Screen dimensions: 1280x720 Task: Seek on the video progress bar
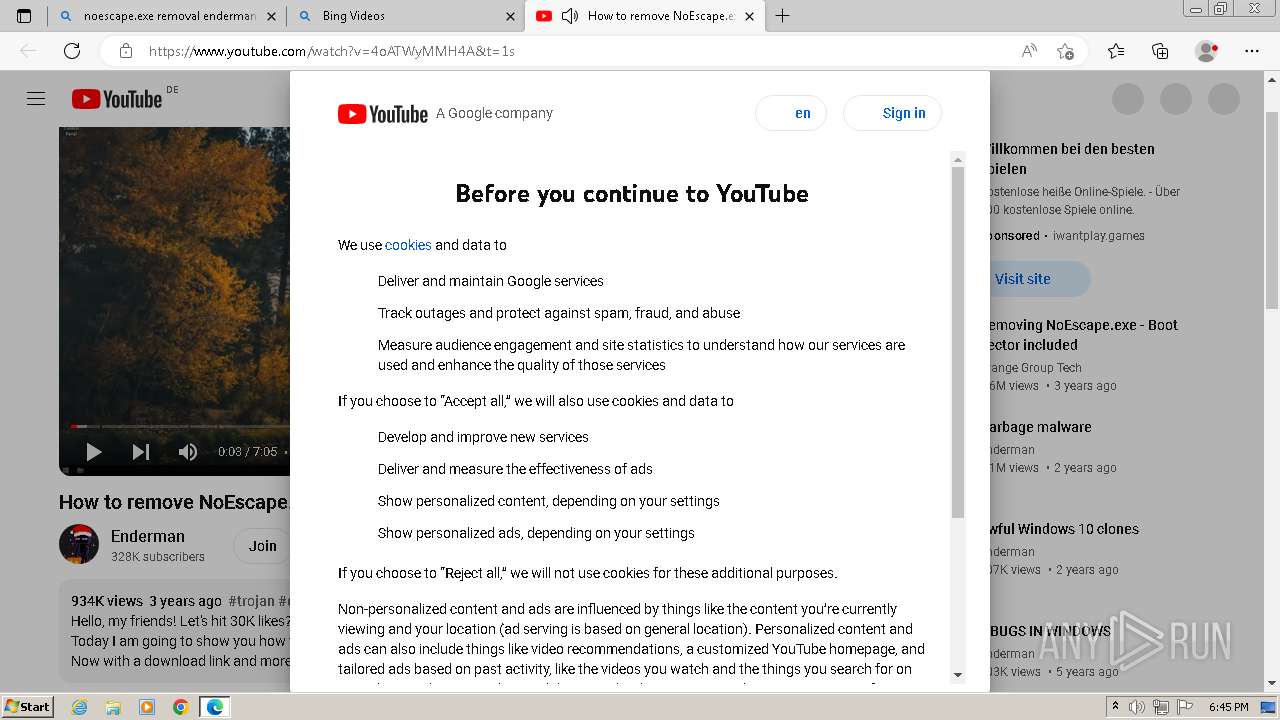(180, 427)
